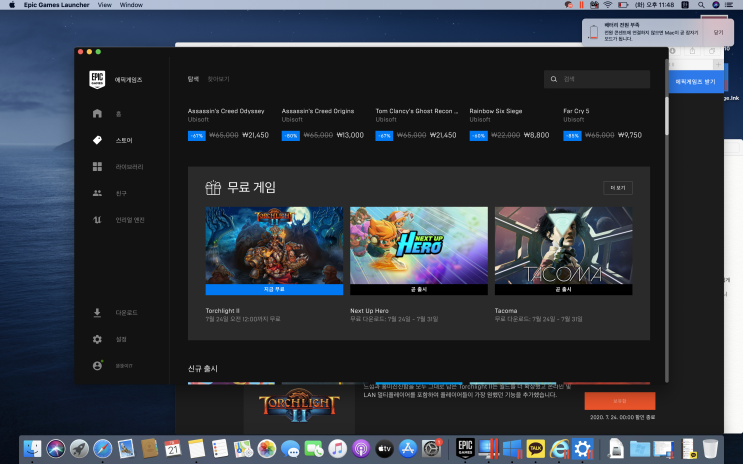Open Photos in the Dock
Viewport: 743px width, 464px height.
coord(267,448)
